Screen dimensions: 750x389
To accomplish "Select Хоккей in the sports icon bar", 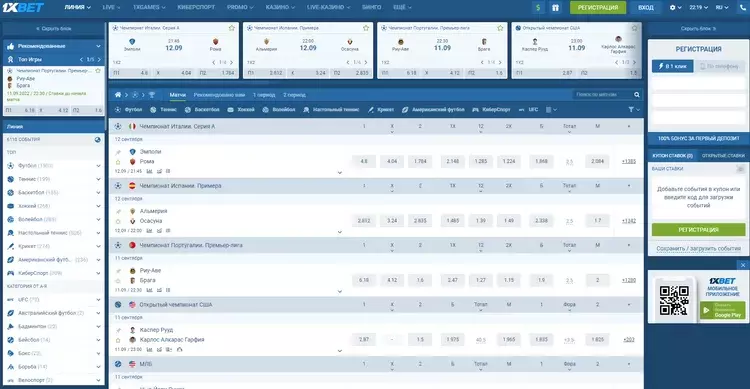I will click(241, 110).
